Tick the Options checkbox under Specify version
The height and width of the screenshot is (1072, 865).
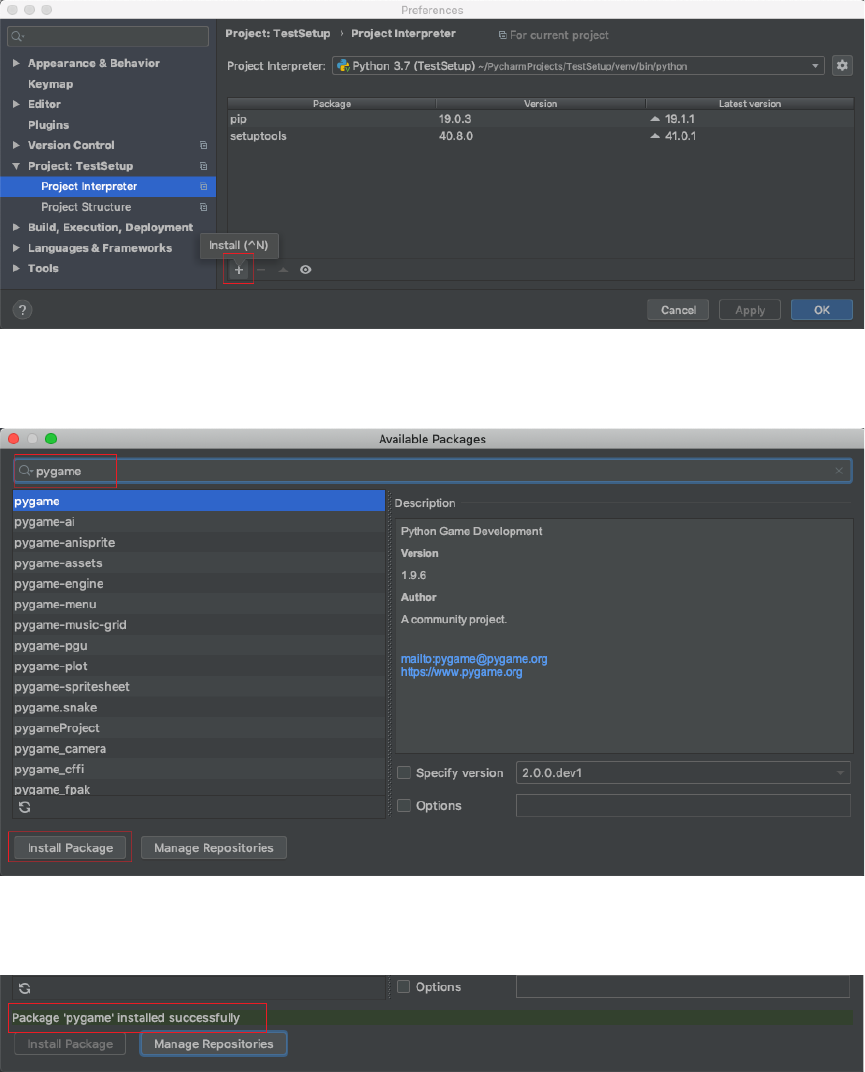coord(404,806)
